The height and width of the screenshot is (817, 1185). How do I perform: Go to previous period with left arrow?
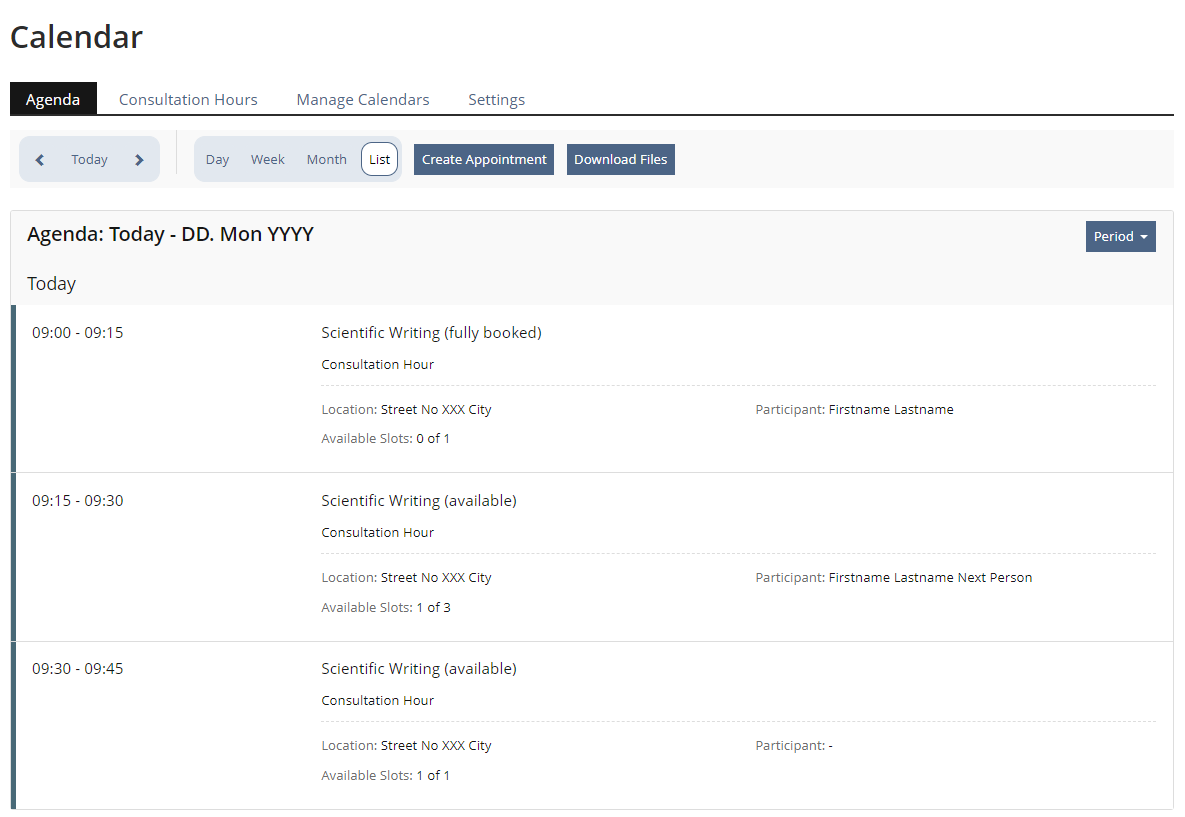point(40,160)
